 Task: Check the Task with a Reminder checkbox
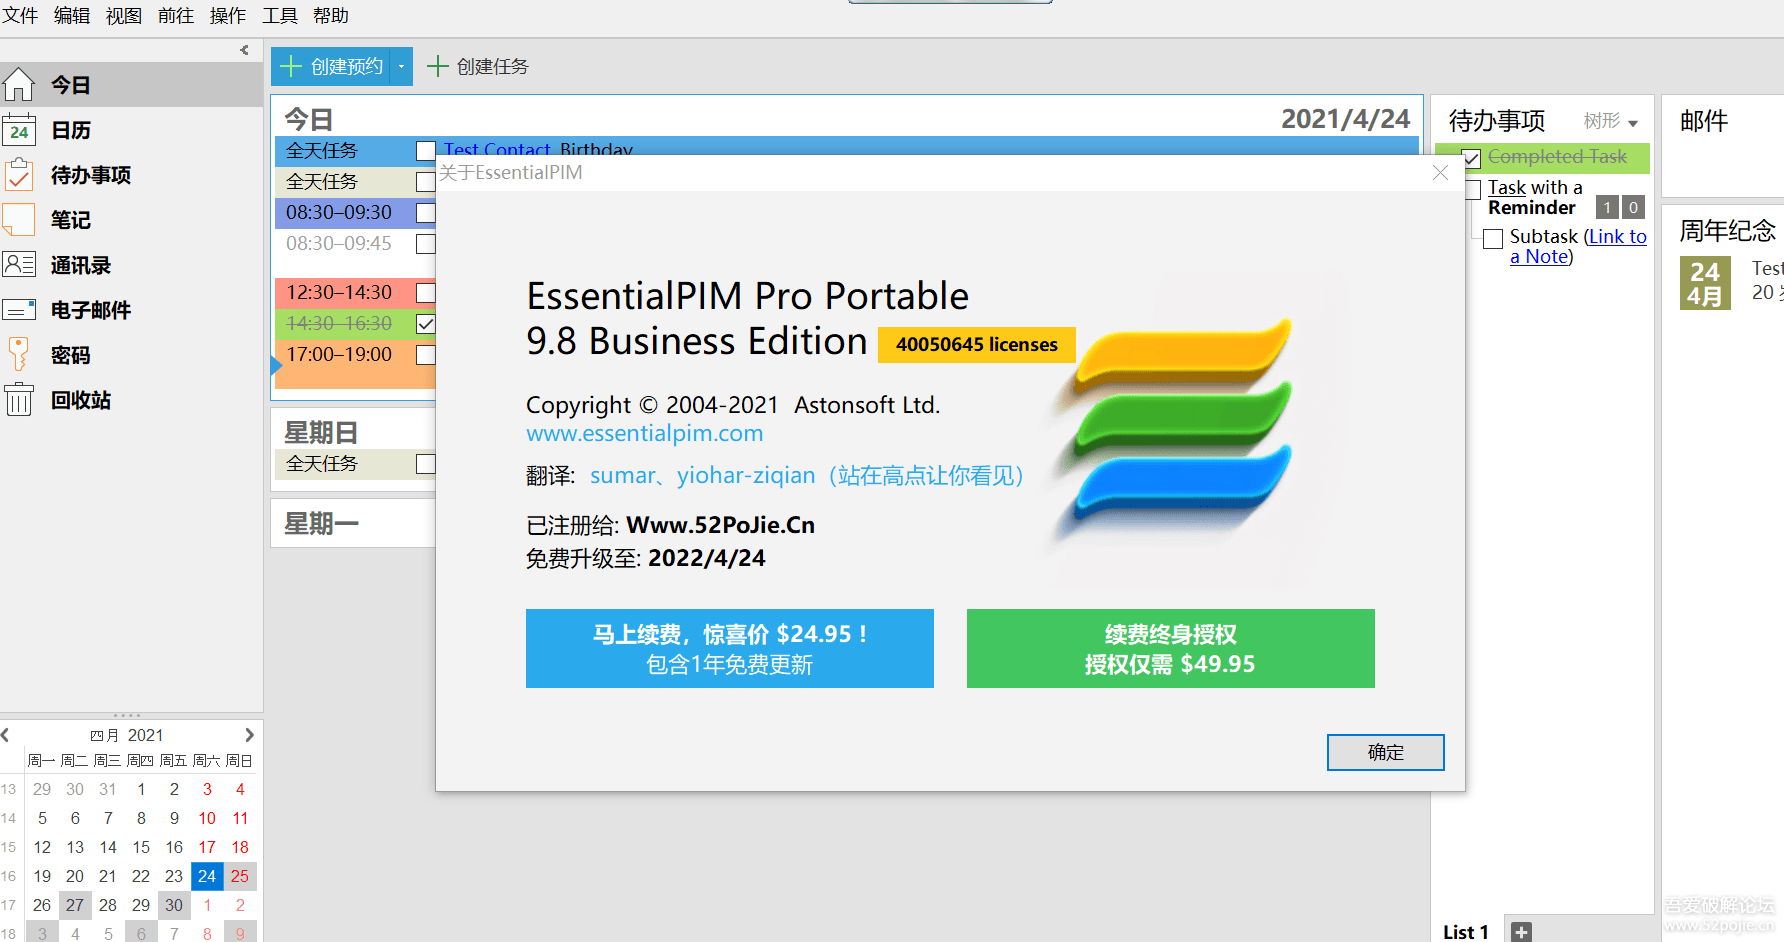coord(1473,189)
